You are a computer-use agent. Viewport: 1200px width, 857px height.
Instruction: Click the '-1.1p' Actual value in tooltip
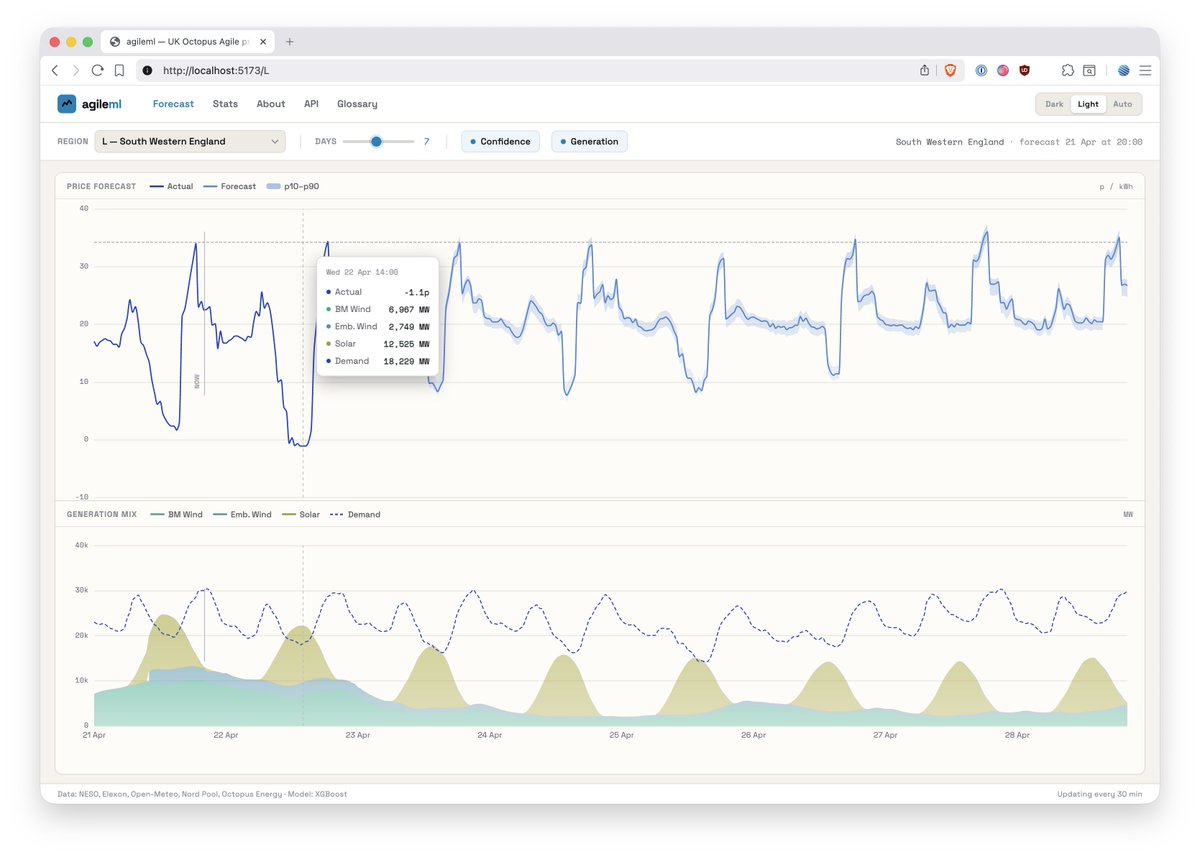(416, 292)
